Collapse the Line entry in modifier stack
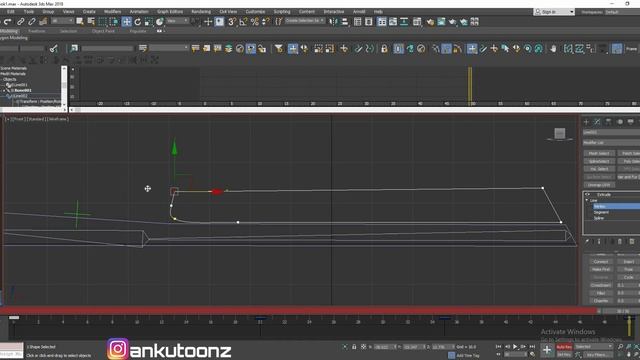Image resolution: width=640 pixels, height=360 pixels. pyautogui.click(x=587, y=200)
